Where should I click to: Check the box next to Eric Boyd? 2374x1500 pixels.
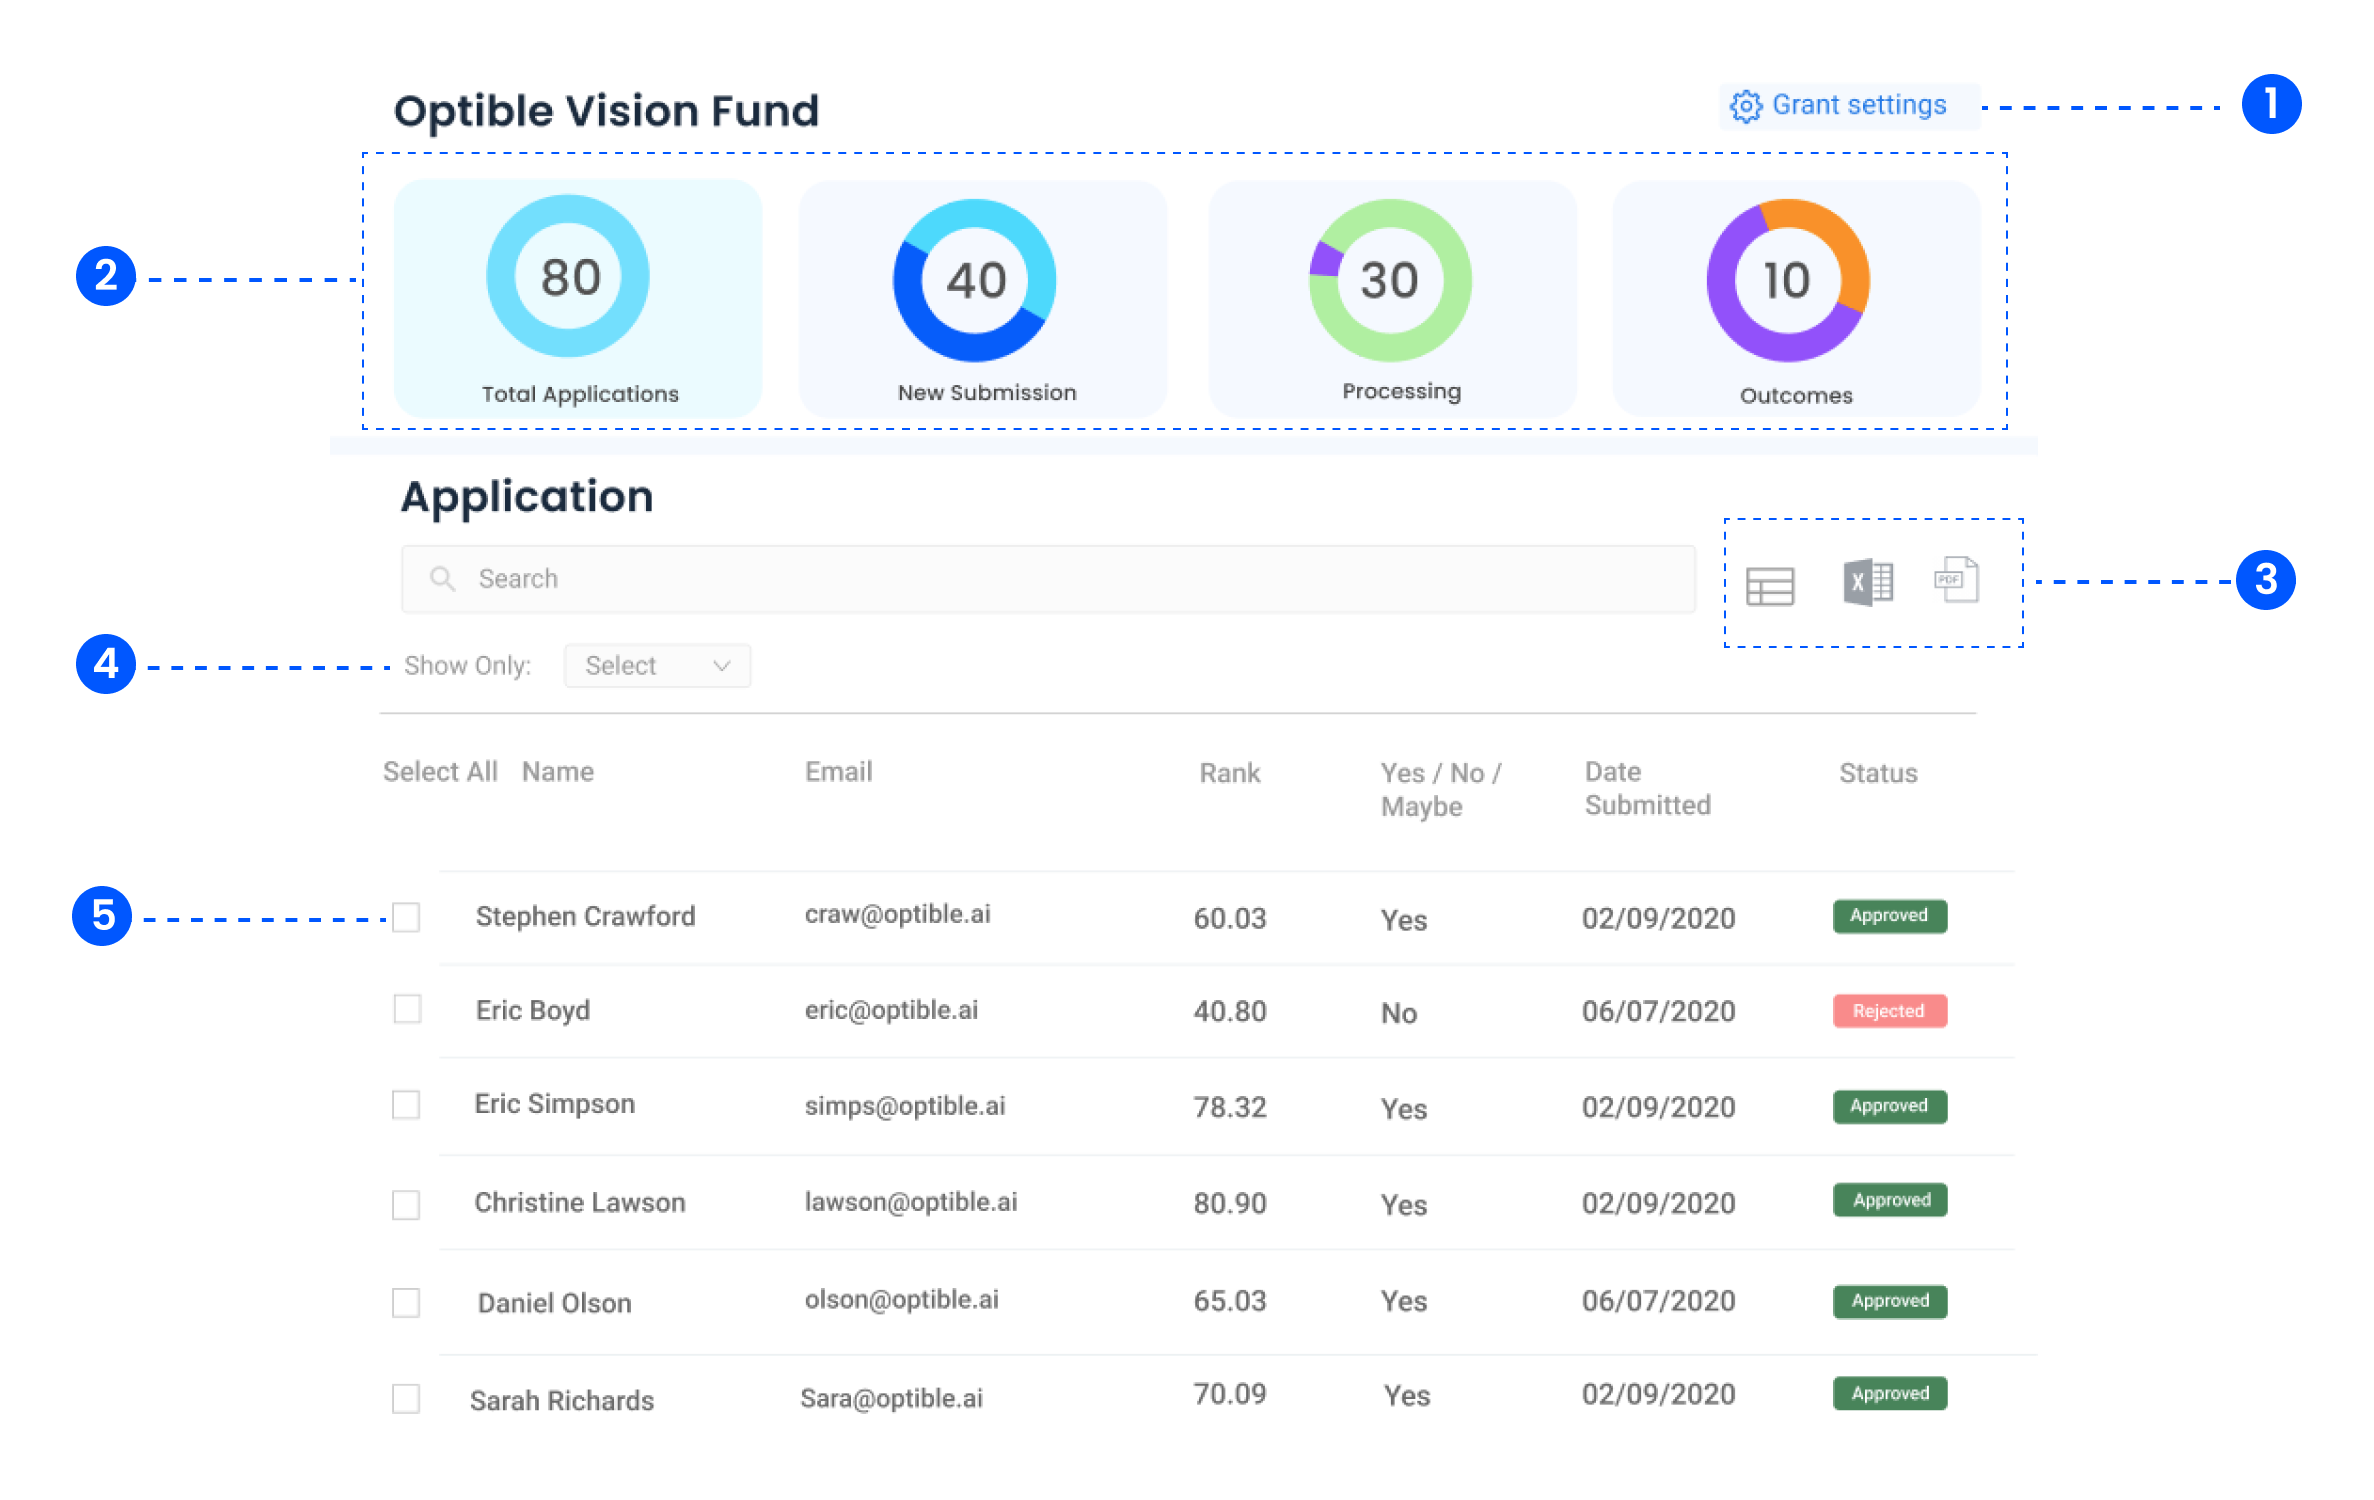pyautogui.click(x=406, y=1009)
